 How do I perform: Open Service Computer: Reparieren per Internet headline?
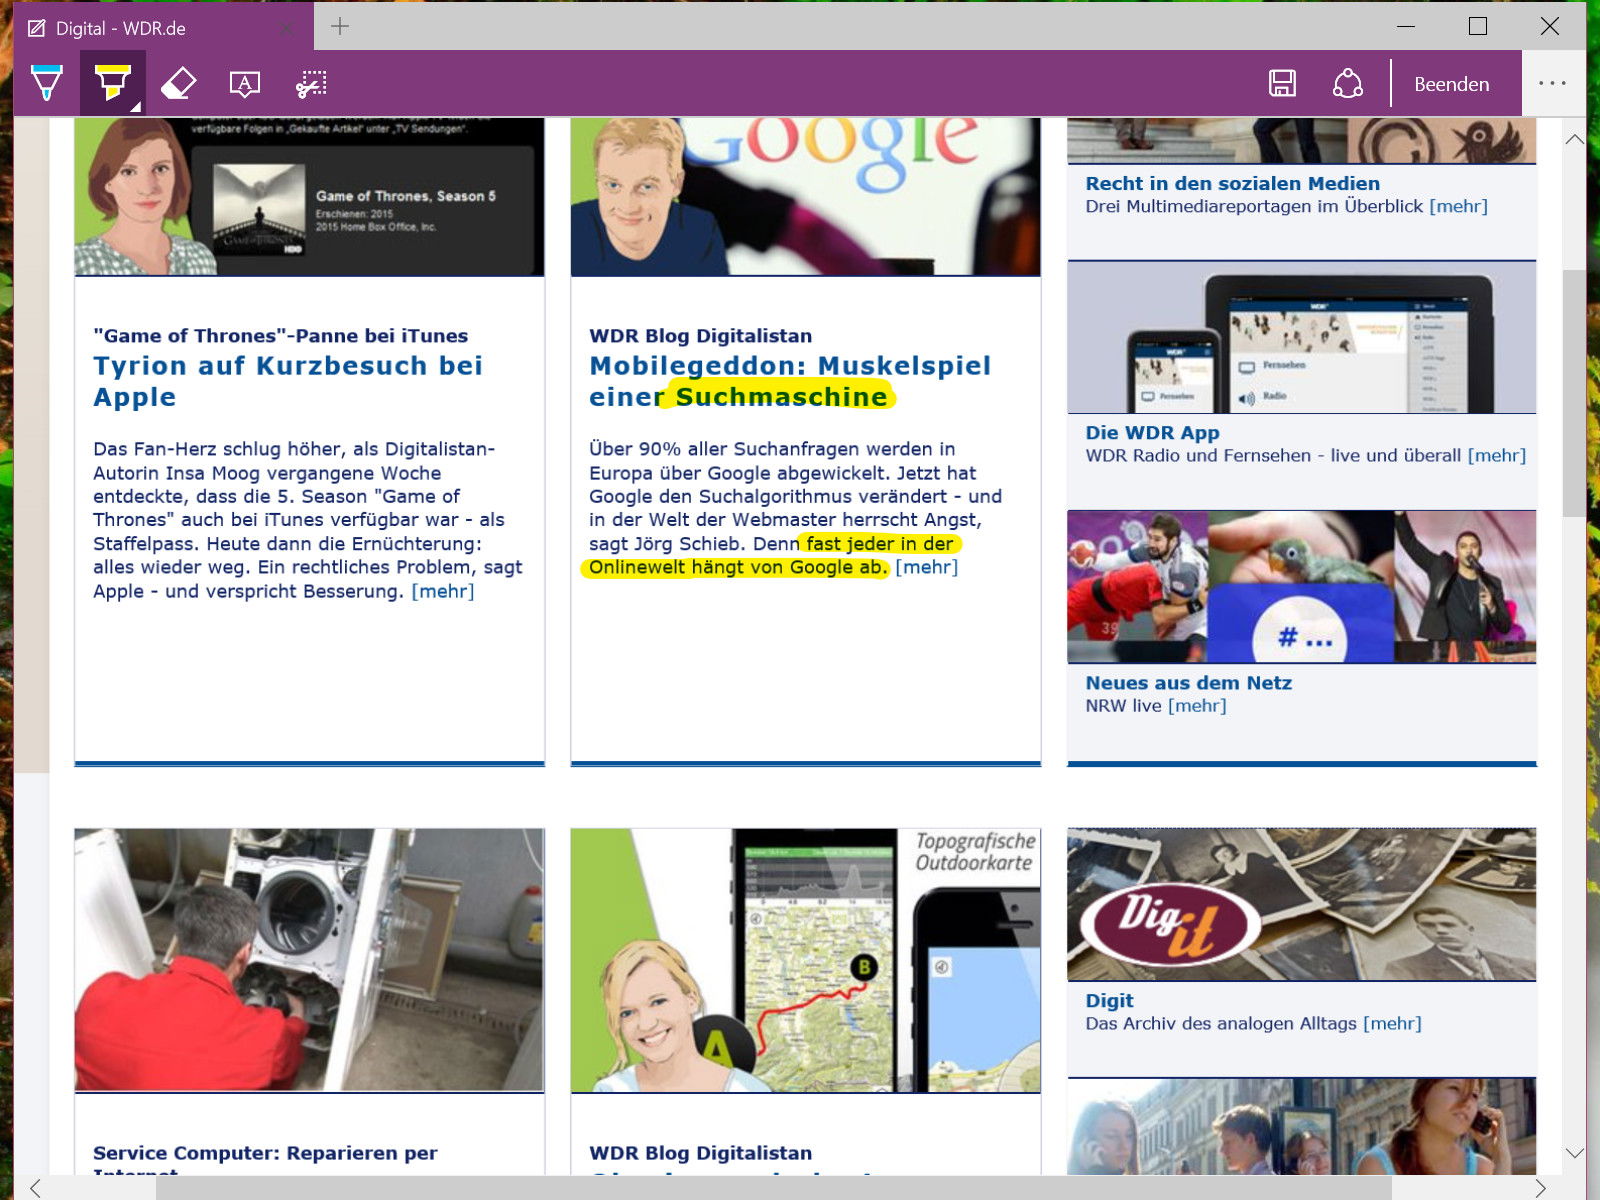(x=265, y=1160)
